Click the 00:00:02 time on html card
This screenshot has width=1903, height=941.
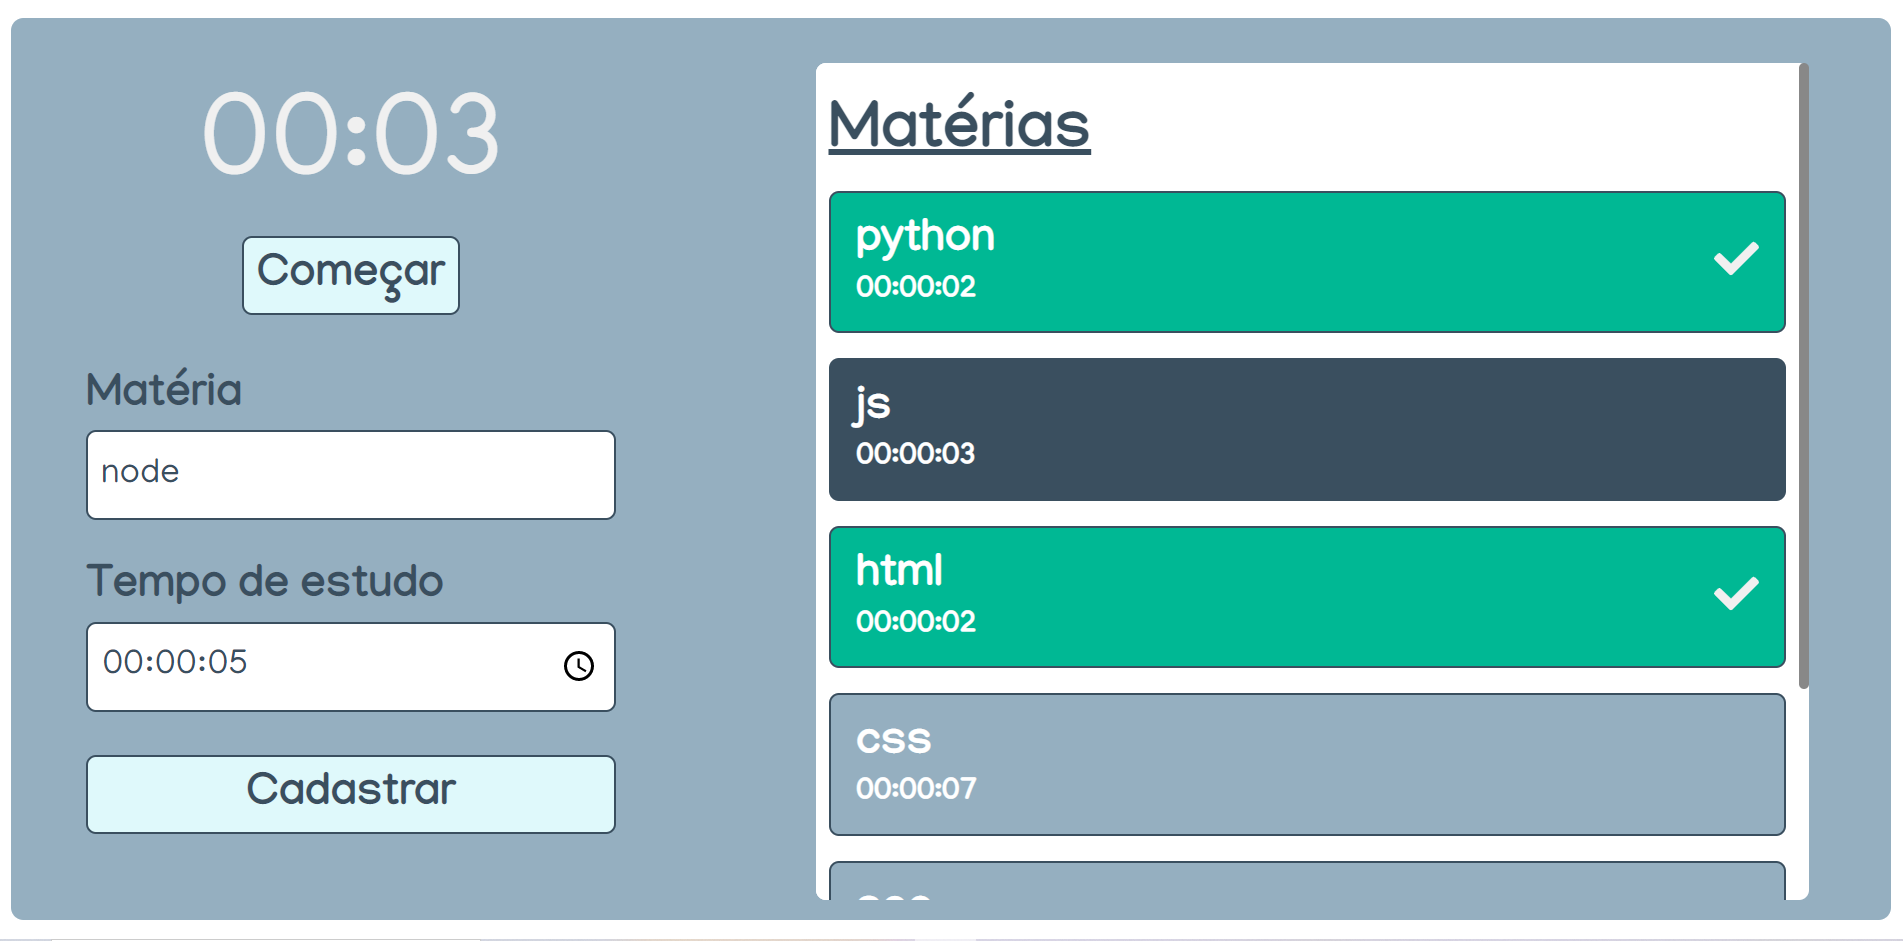tap(916, 622)
